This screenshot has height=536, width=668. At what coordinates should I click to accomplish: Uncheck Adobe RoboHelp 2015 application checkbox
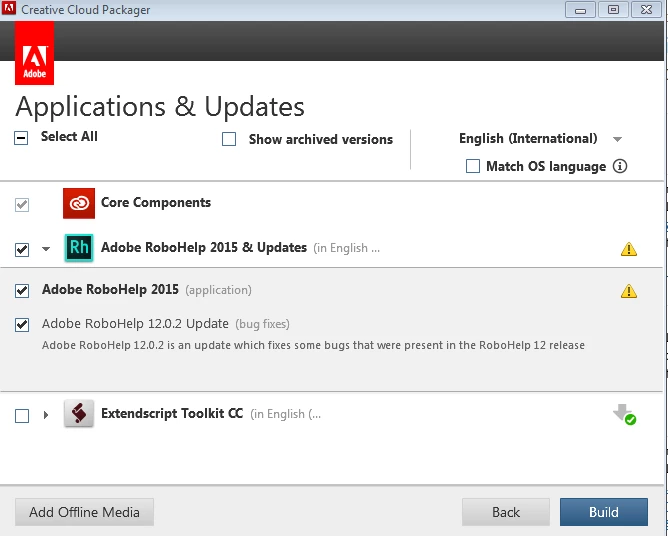click(x=22, y=291)
